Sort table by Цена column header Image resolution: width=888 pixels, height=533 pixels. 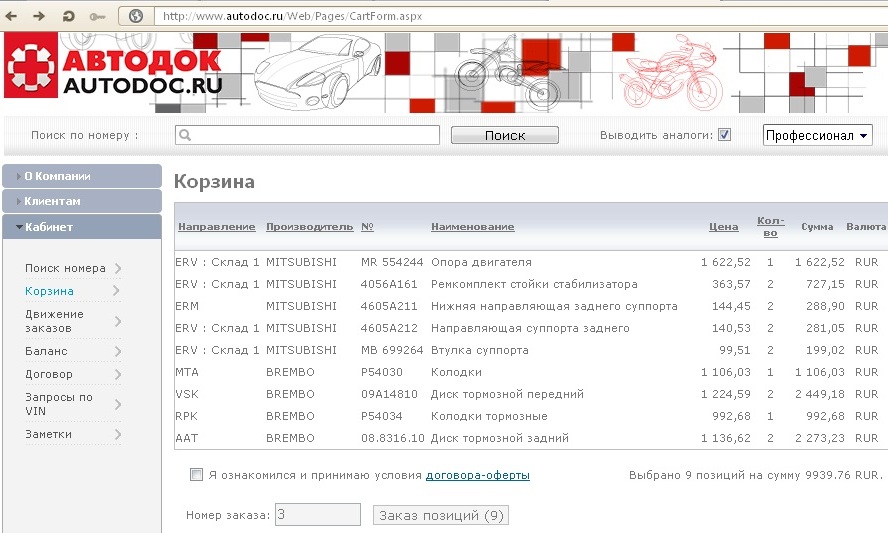723,227
